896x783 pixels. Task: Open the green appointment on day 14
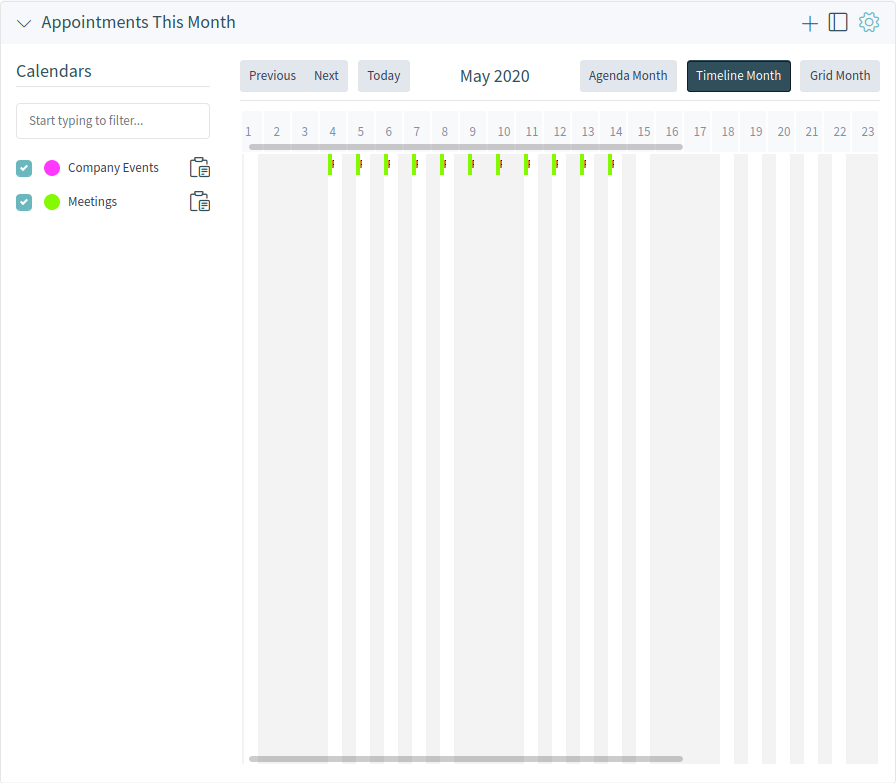(x=611, y=165)
